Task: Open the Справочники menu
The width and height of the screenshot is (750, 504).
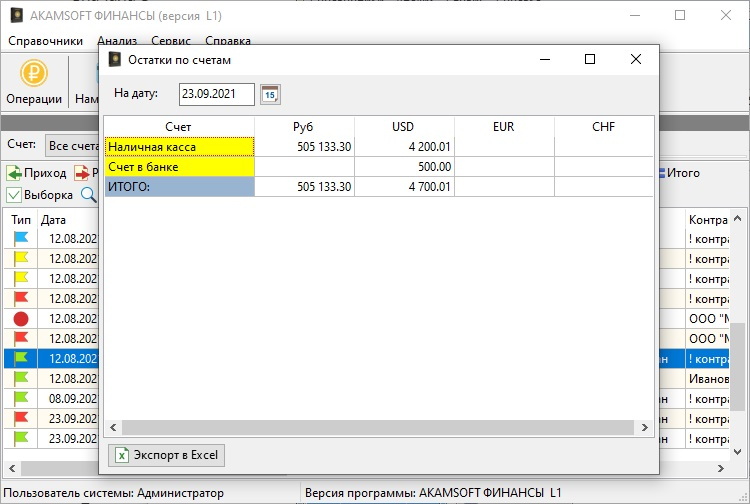Action: pos(46,41)
